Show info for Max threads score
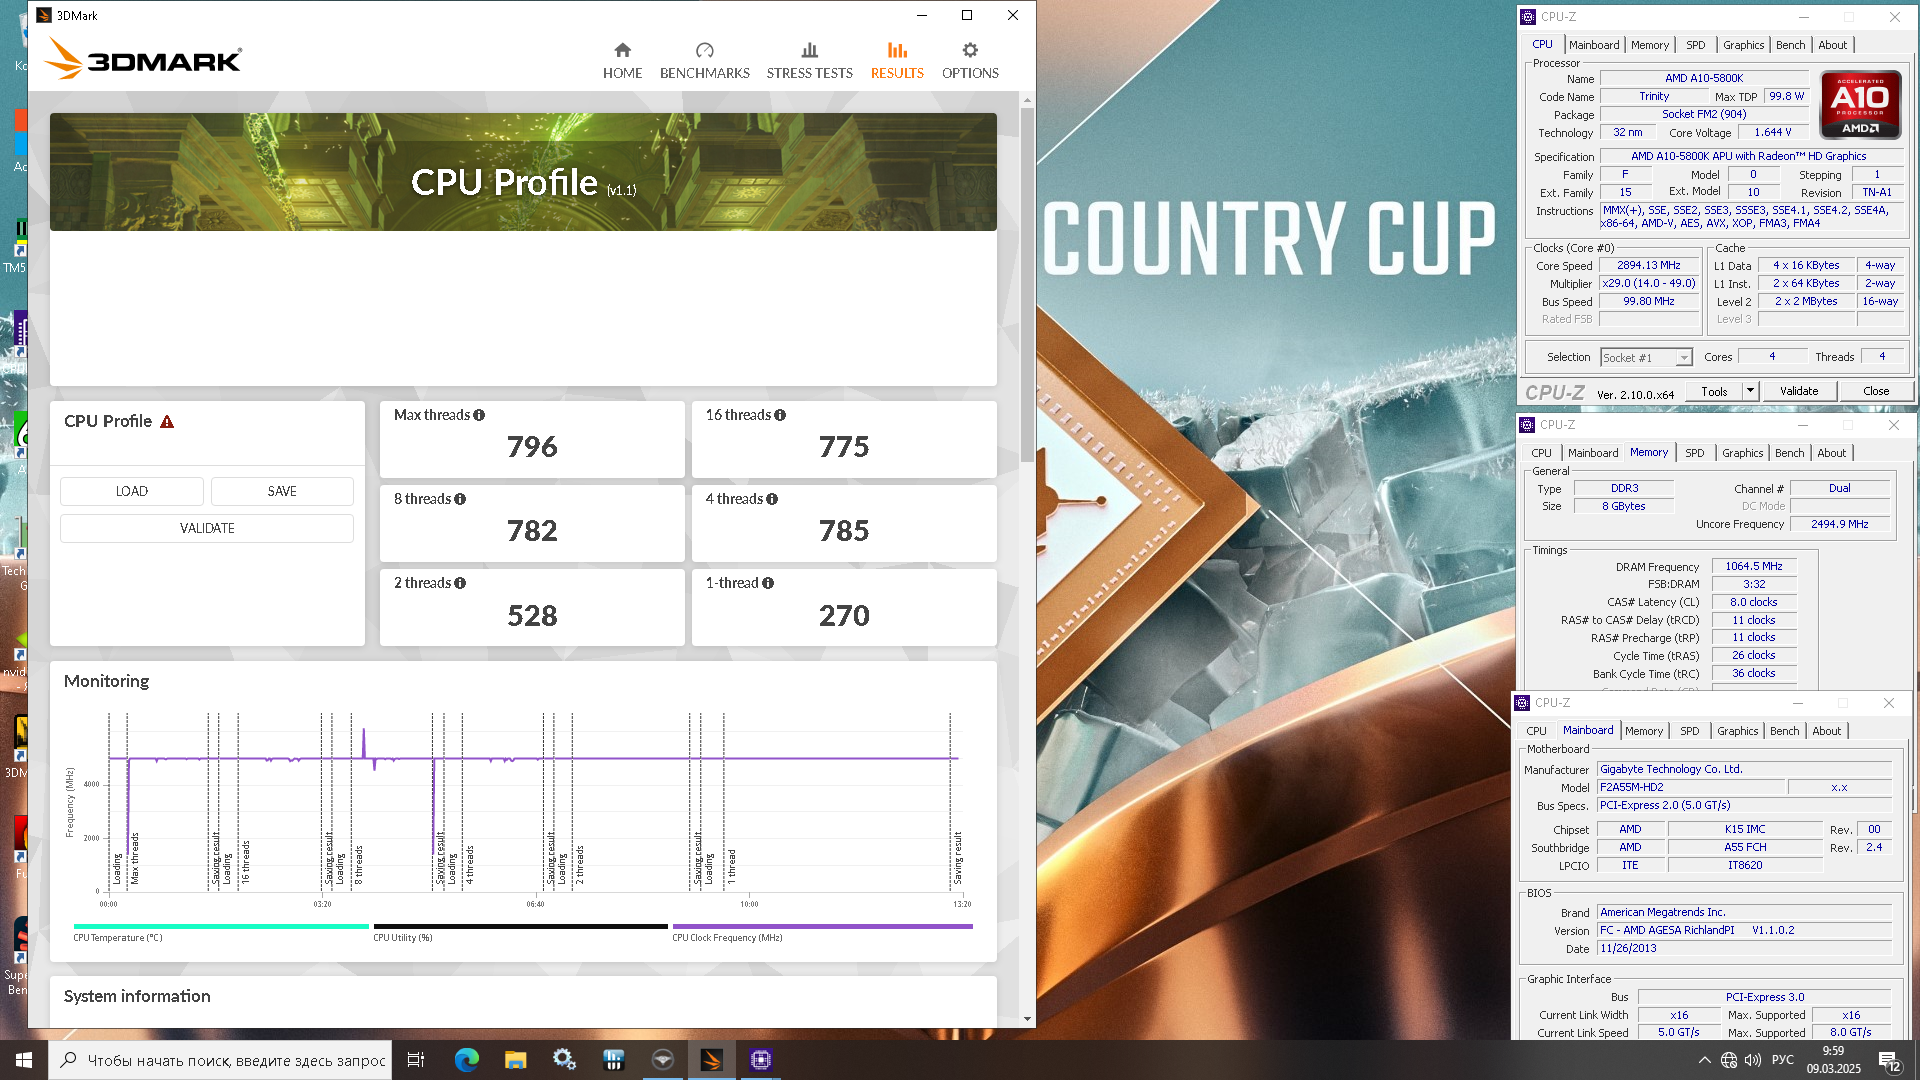This screenshot has width=1920, height=1080. [x=479, y=415]
